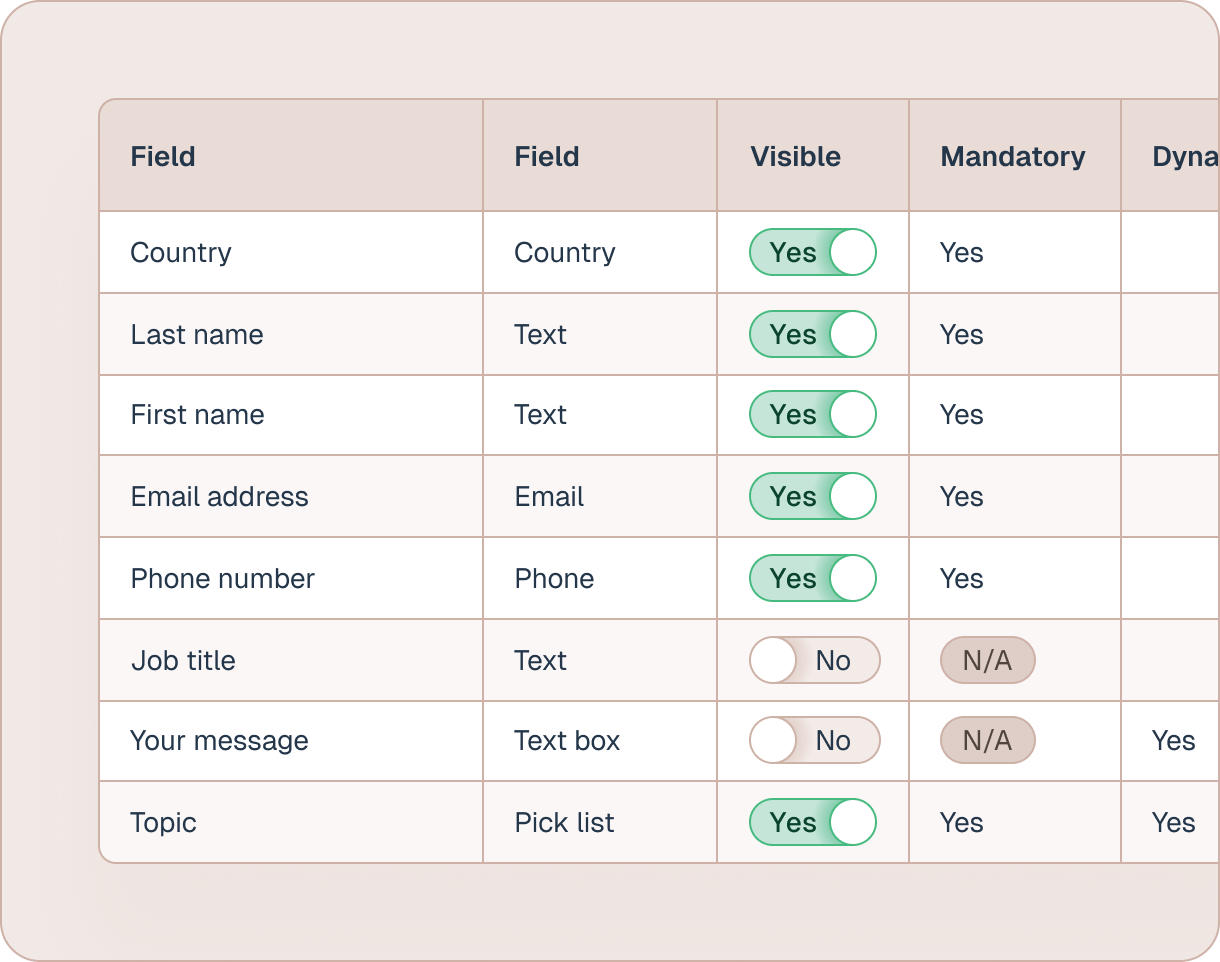
Task: Click the Visible column header
Action: (795, 156)
